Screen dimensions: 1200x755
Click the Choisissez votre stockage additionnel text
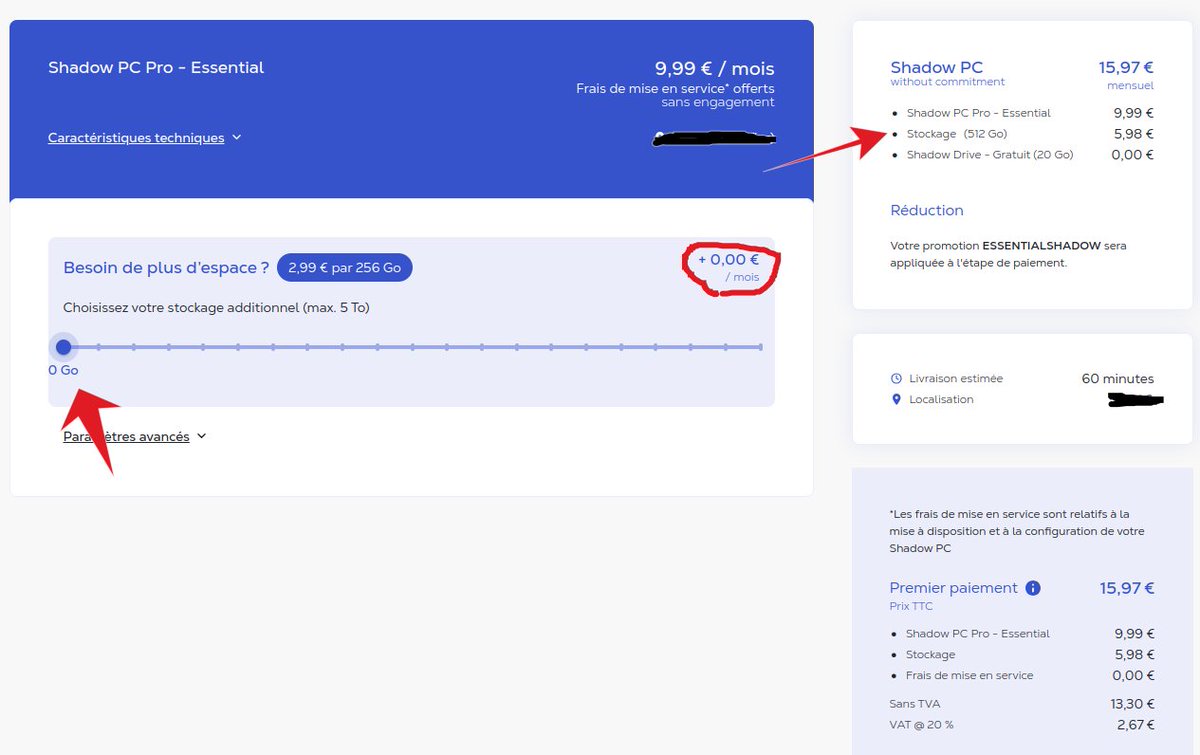coord(216,308)
